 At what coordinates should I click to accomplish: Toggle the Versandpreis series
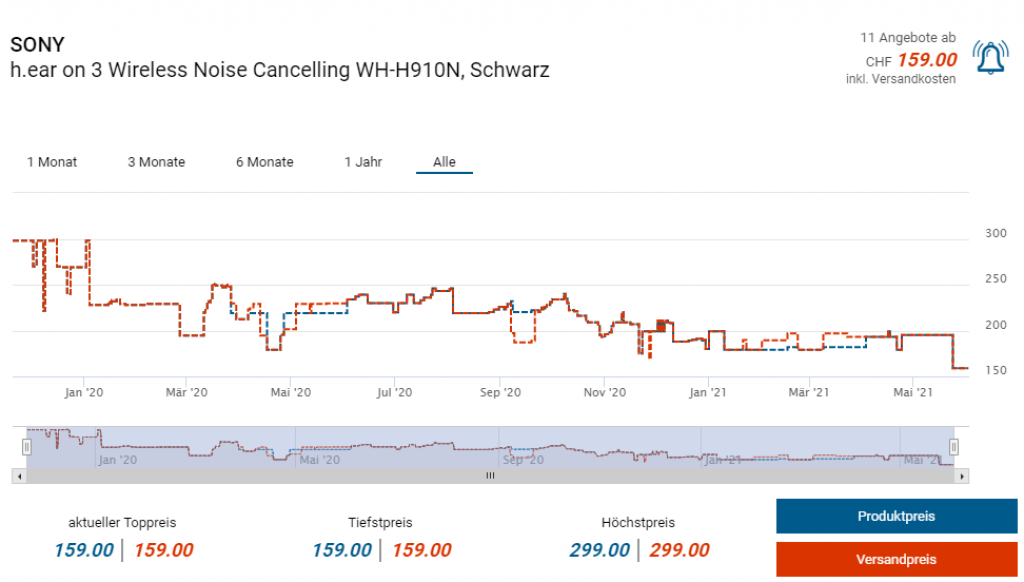click(x=896, y=559)
